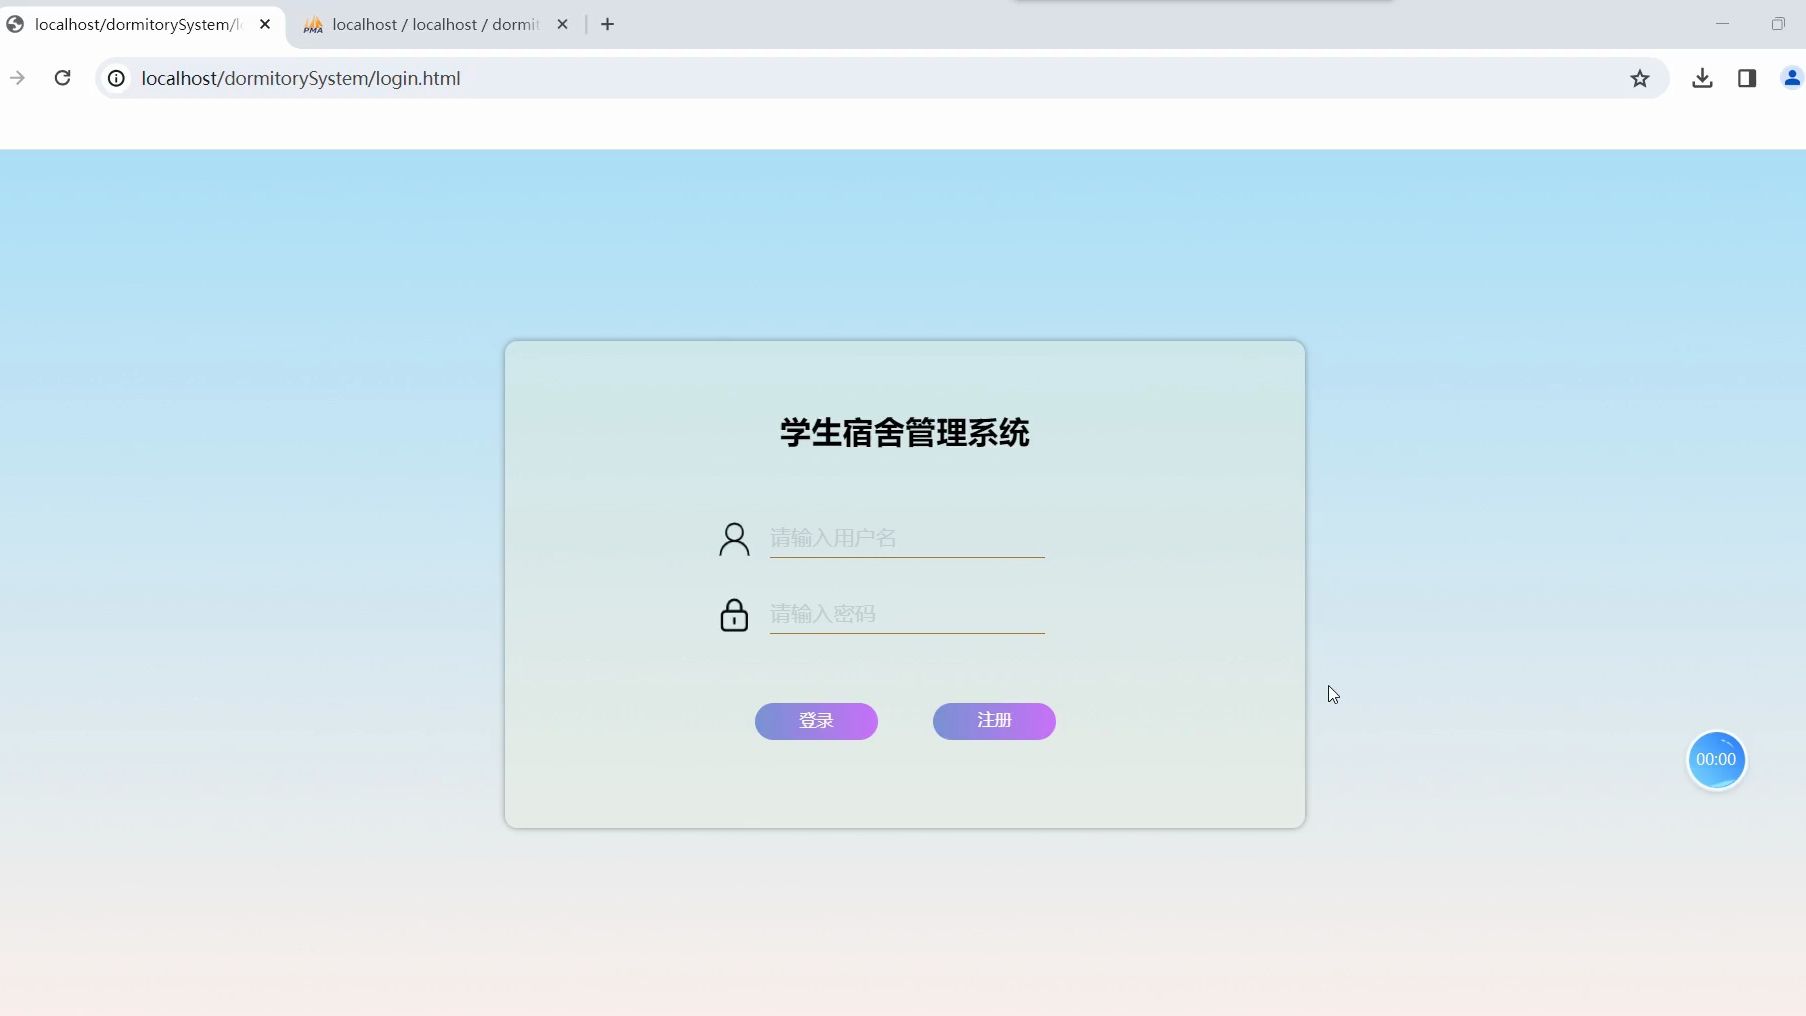Screen dimensions: 1806x1016
Task: Restore down the browser window
Action: (x=1778, y=24)
